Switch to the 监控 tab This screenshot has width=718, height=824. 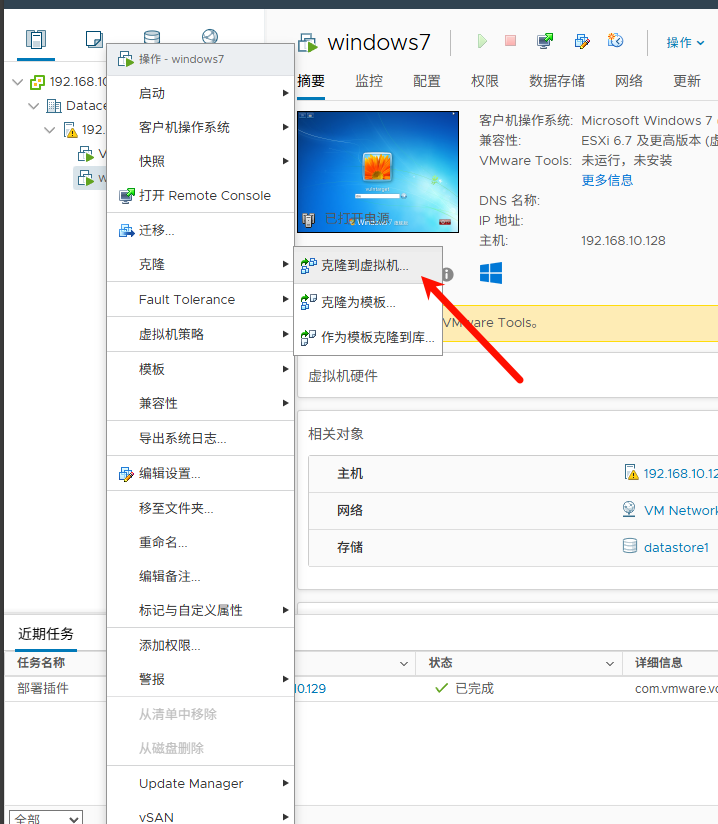click(369, 81)
